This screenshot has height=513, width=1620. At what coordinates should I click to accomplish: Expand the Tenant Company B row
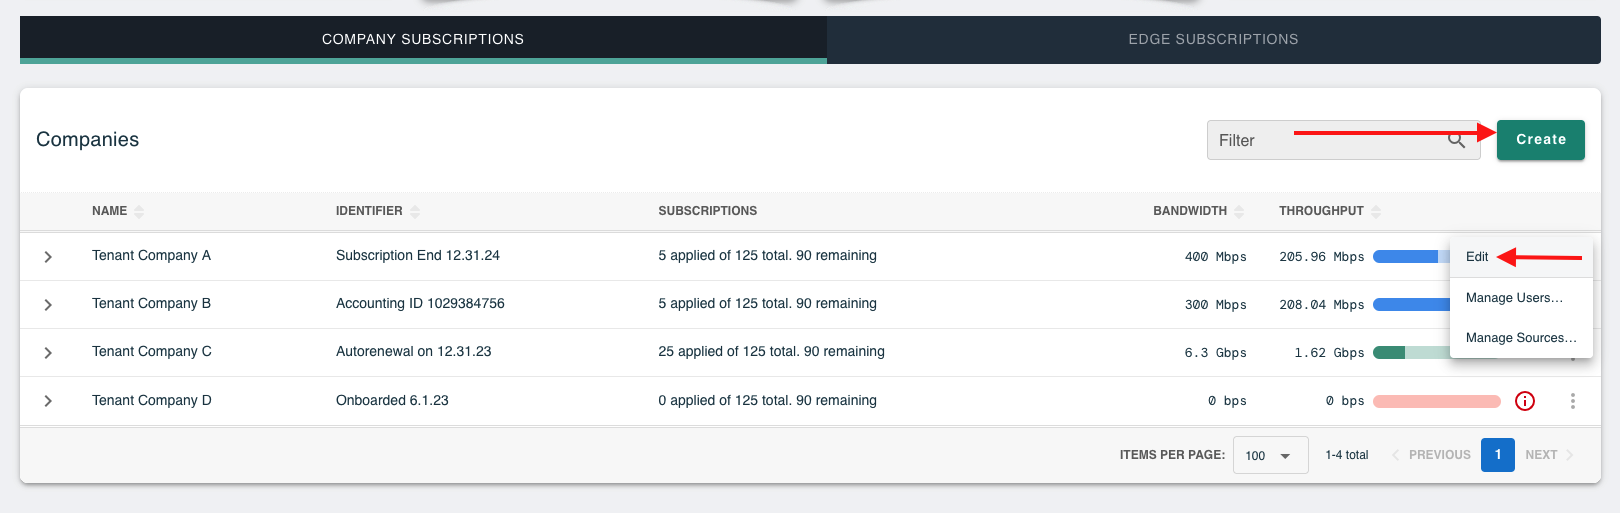(48, 305)
